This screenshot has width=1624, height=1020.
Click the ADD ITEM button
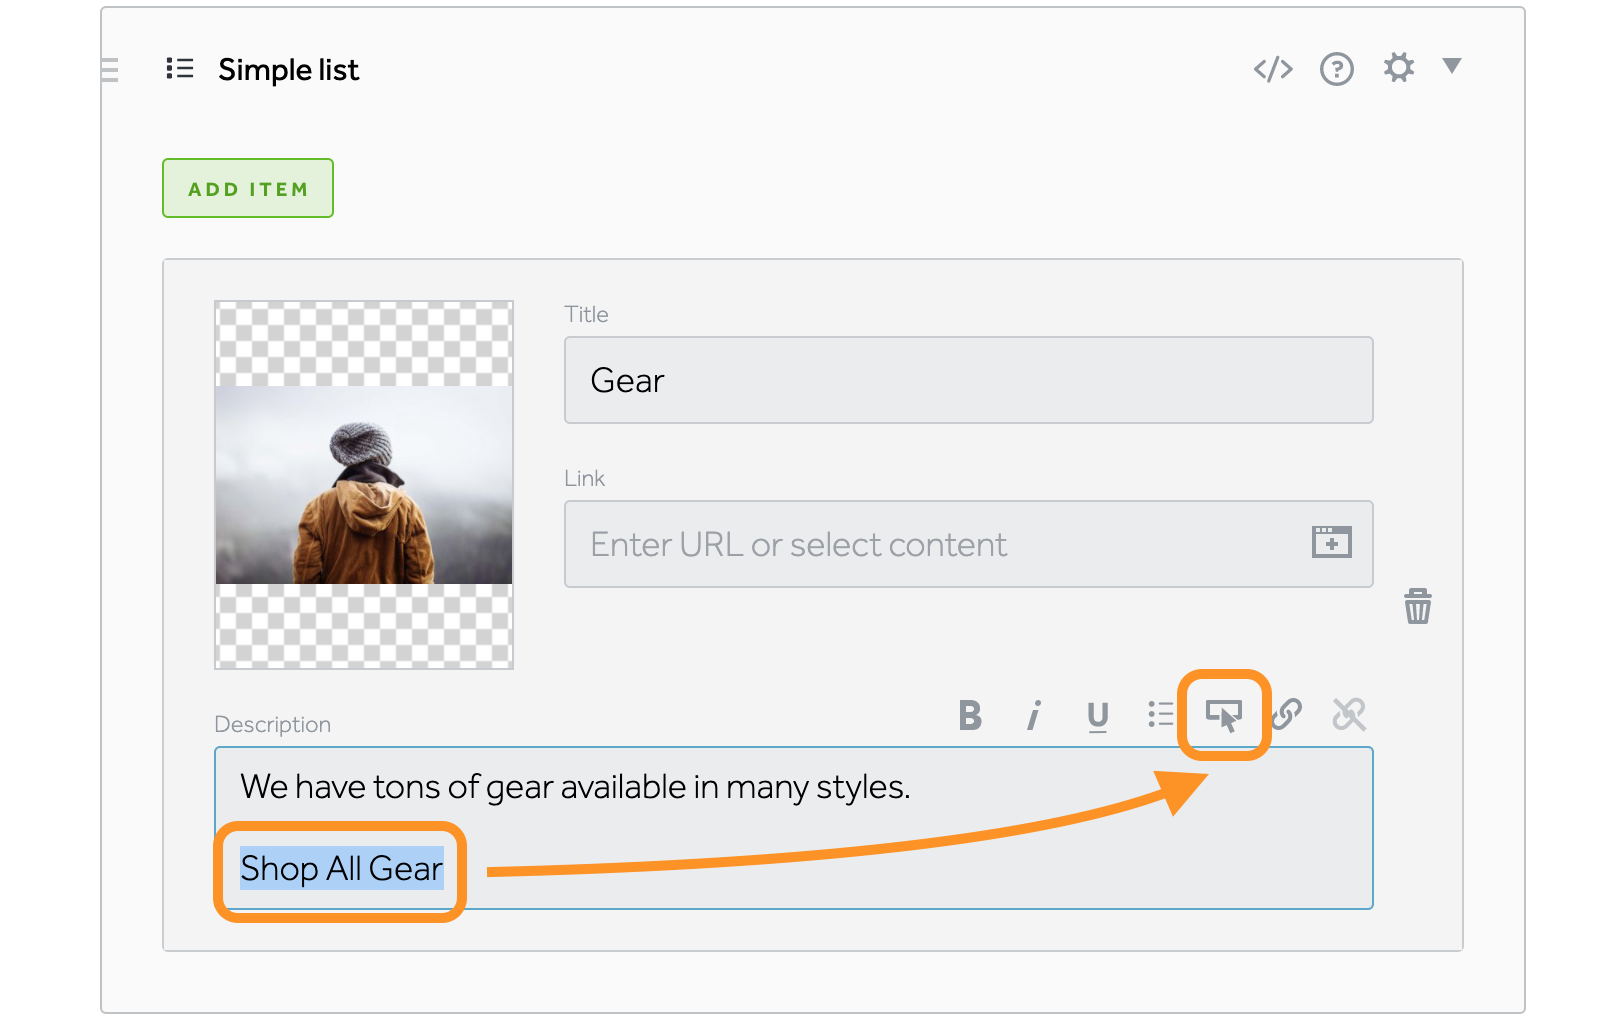(247, 187)
